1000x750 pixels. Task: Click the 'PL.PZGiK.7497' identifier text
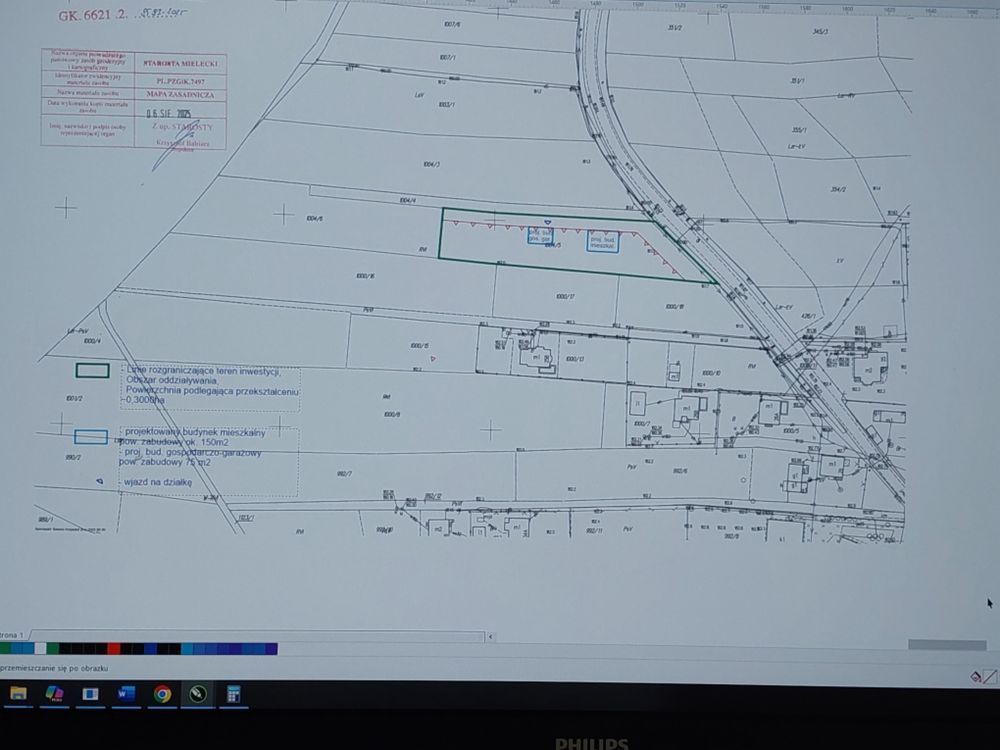tap(180, 82)
